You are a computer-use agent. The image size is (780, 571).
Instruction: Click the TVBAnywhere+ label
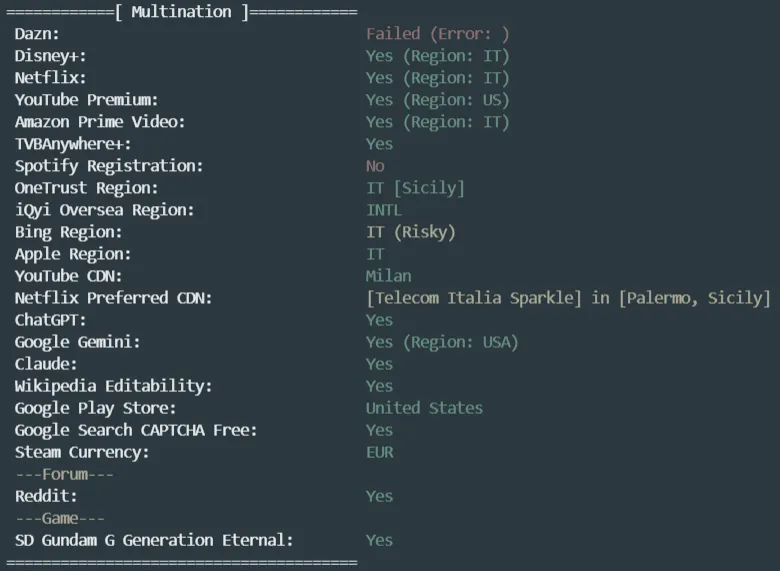pos(73,144)
